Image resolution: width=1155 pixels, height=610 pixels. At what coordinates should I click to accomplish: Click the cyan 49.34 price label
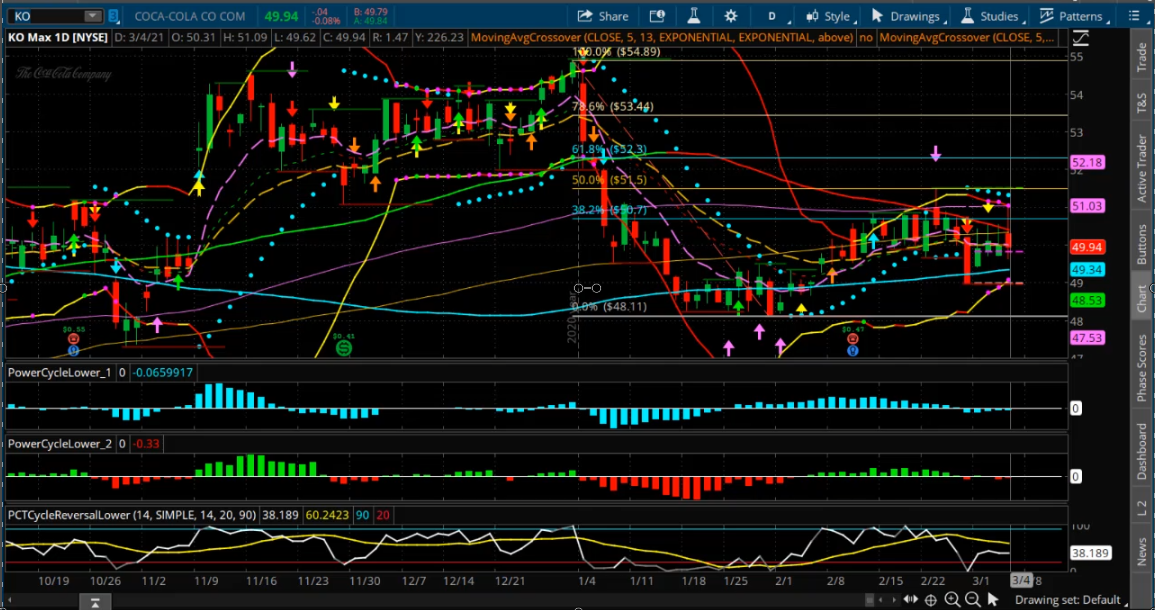[x=1087, y=270]
